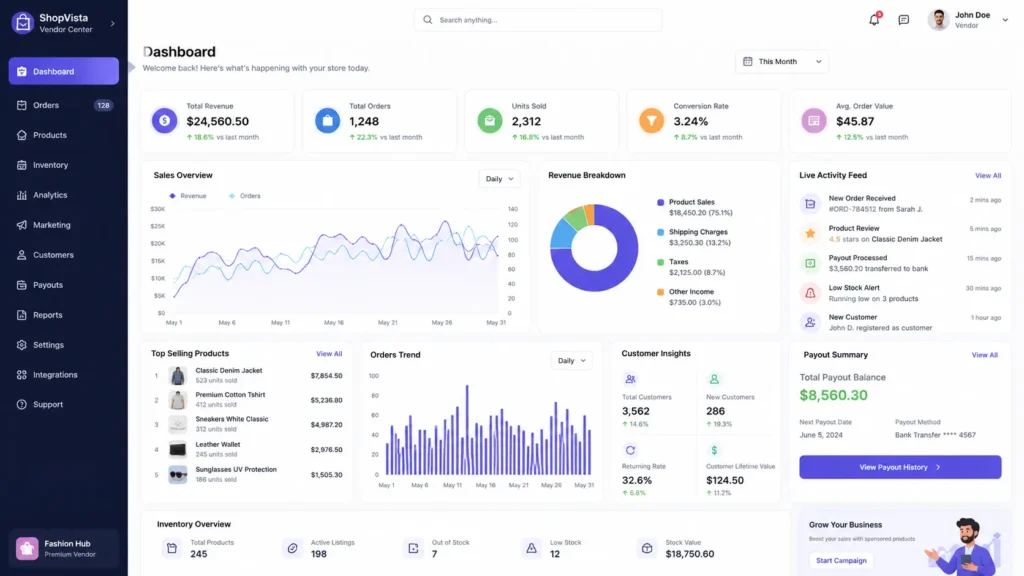Click the Payout Processed icon

tap(810, 263)
